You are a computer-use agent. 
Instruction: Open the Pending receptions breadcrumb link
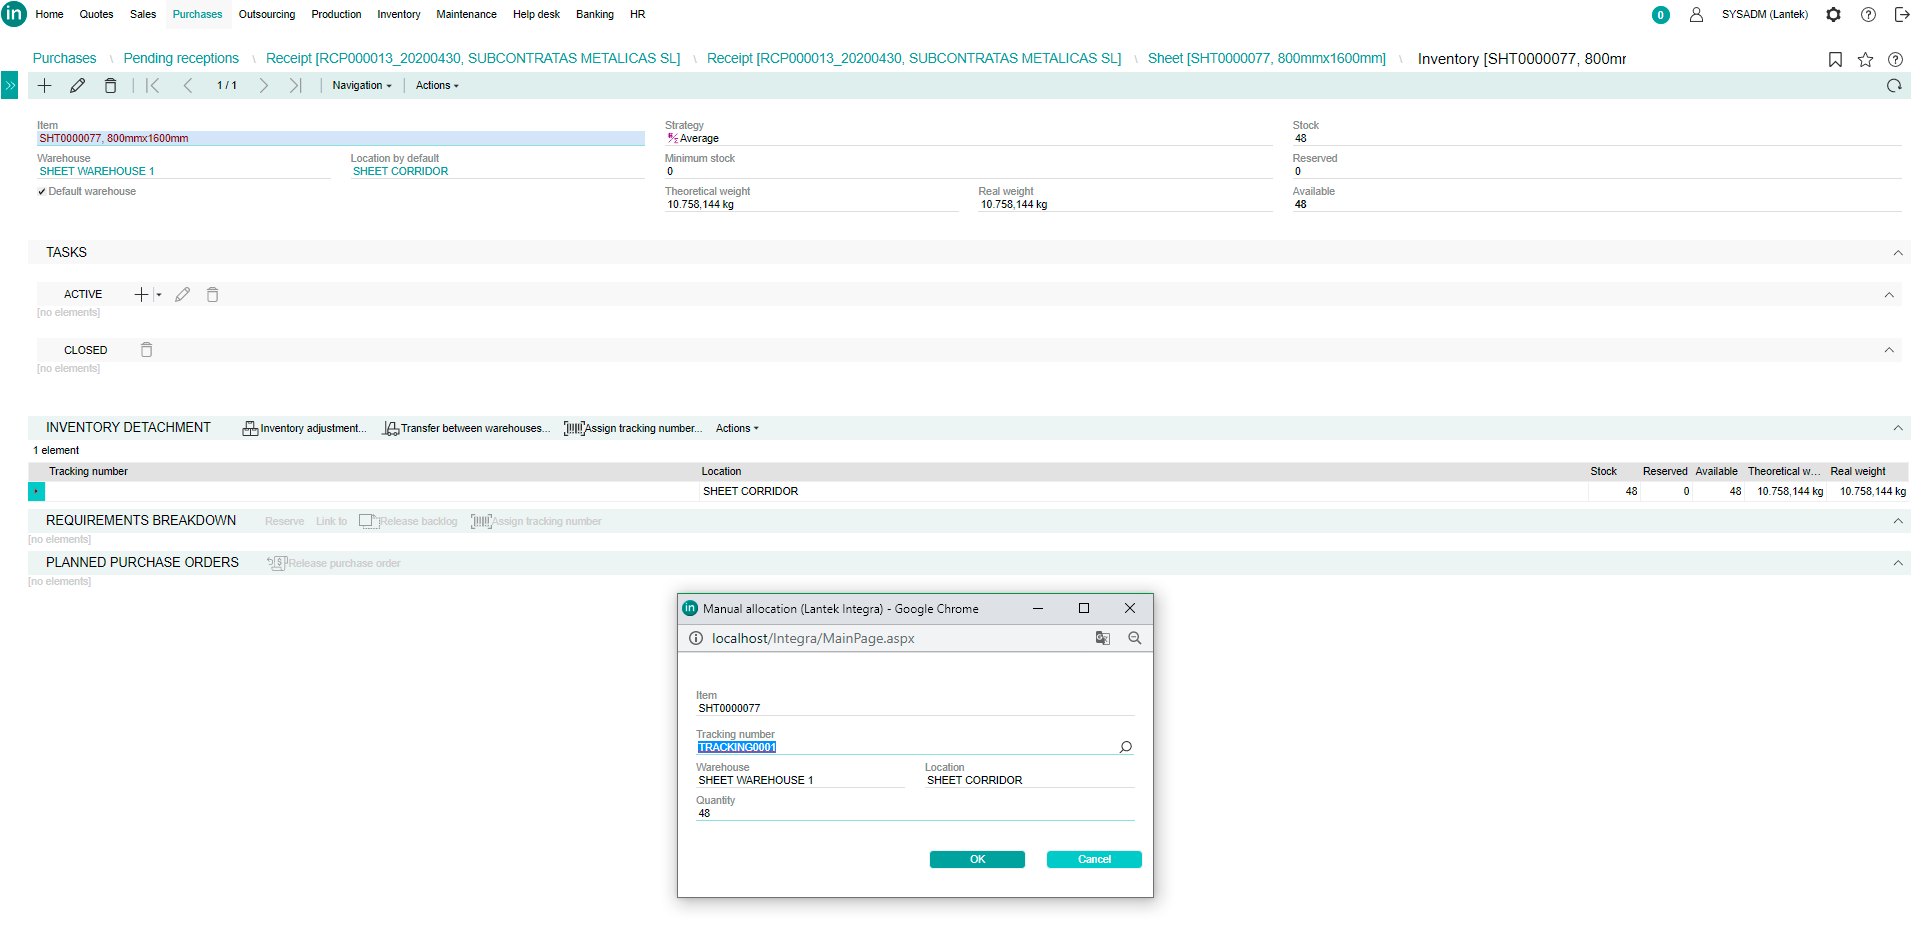181,59
